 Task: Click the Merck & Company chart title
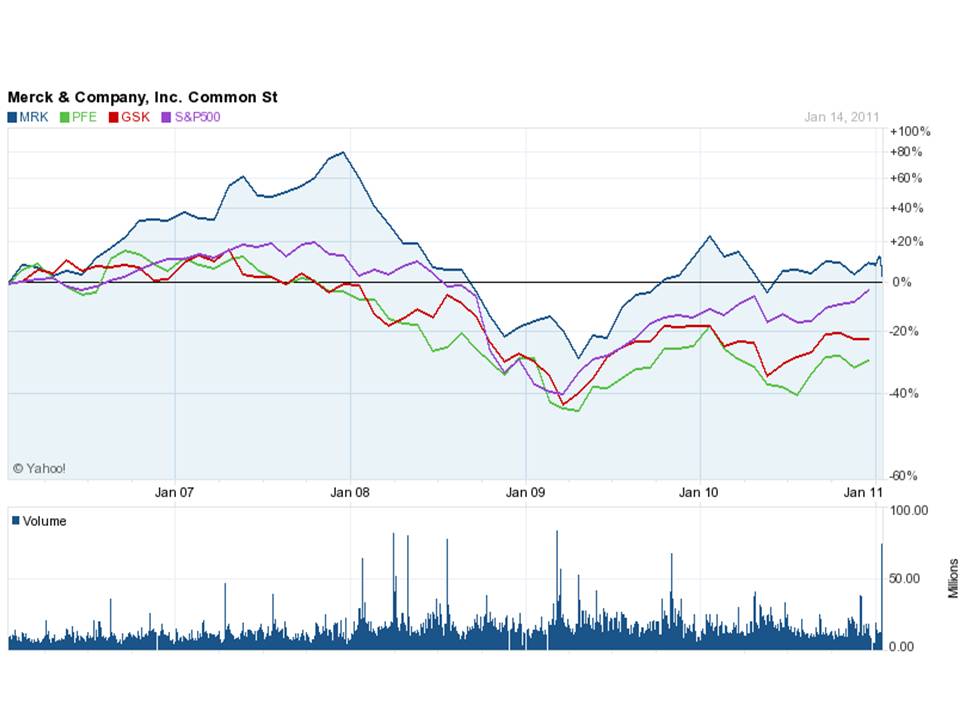coord(143,97)
